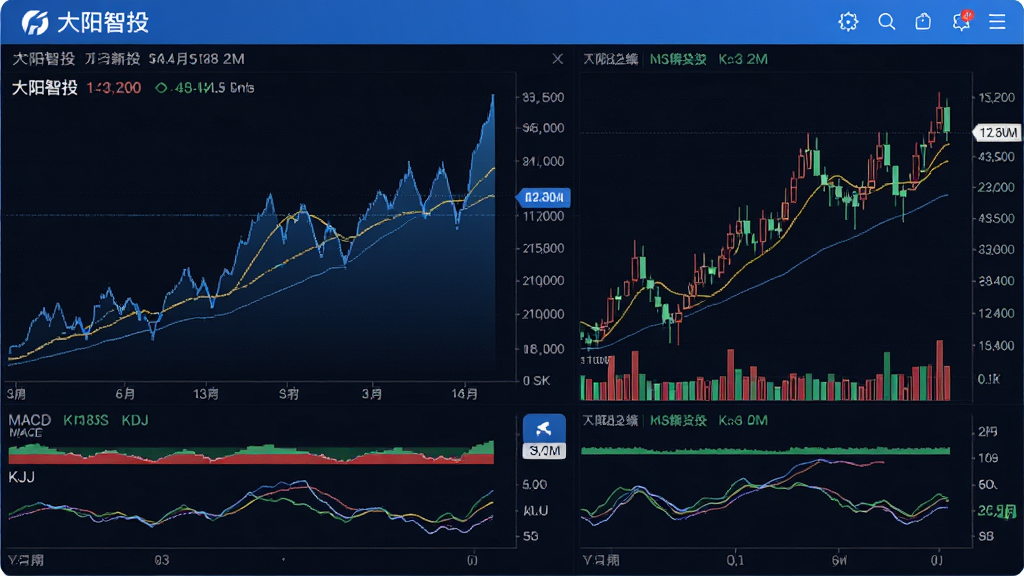
Task: Click the green Ko3 2M tab in top-right panel
Action: pos(743,59)
